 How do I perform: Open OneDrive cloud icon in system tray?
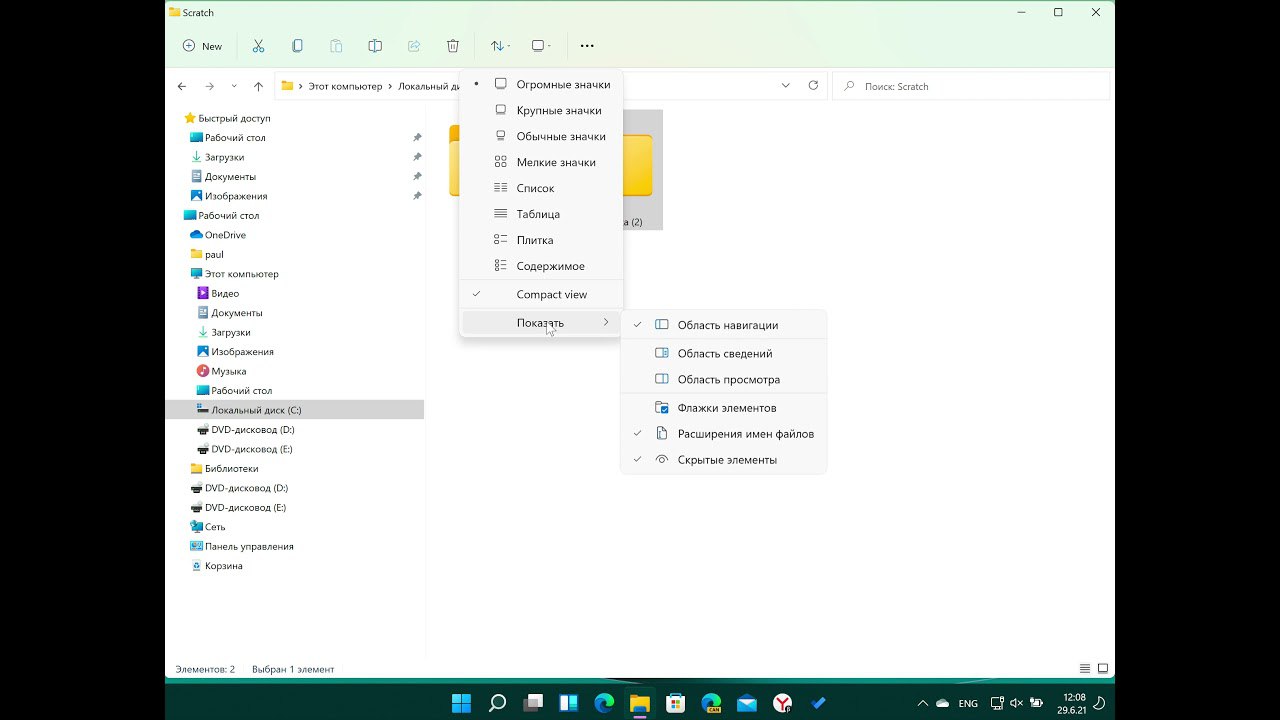942,704
